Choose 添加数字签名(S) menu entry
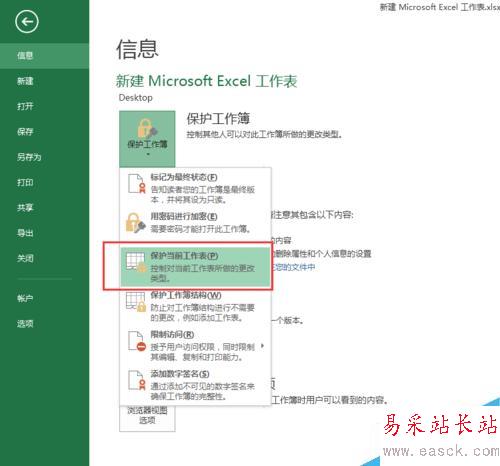The height and width of the screenshot is (466, 500). [x=195, y=385]
